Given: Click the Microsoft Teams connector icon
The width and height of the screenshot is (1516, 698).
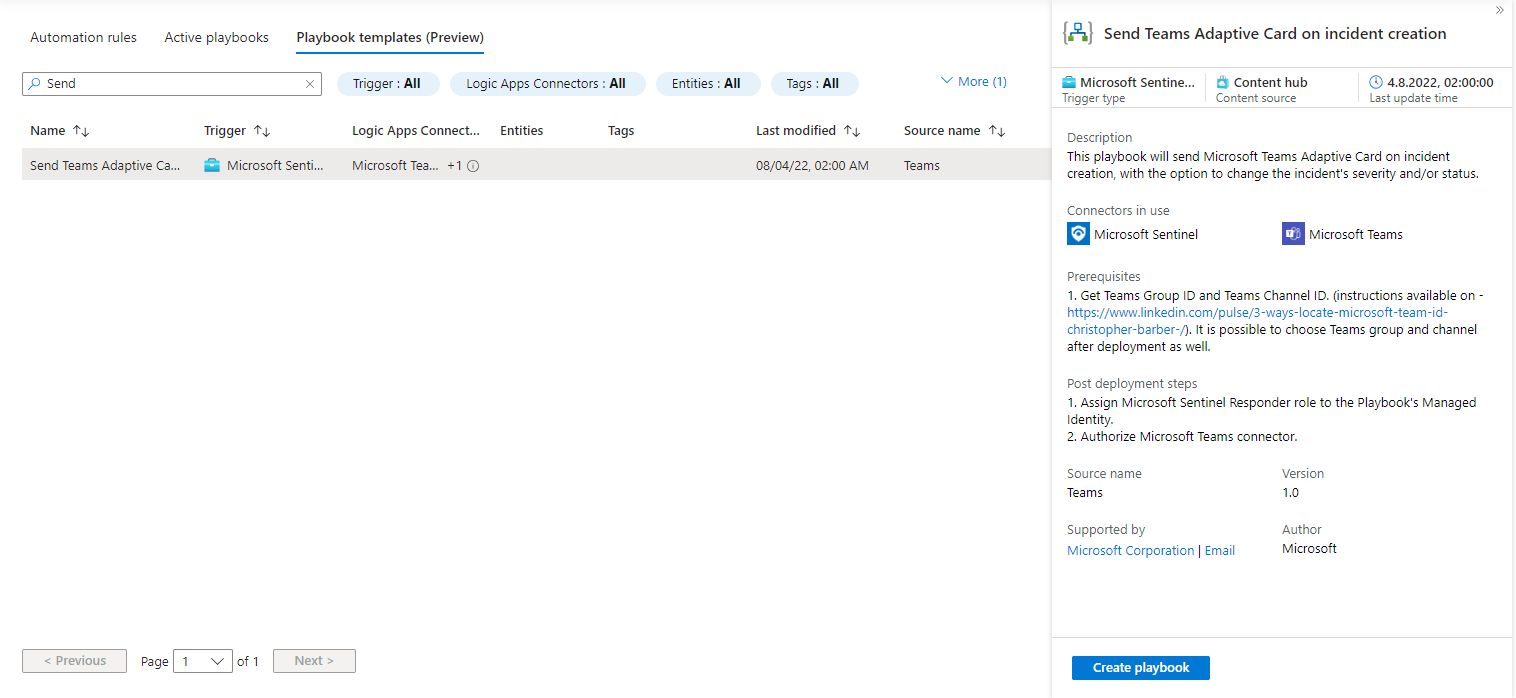Looking at the screenshot, I should tap(1293, 234).
